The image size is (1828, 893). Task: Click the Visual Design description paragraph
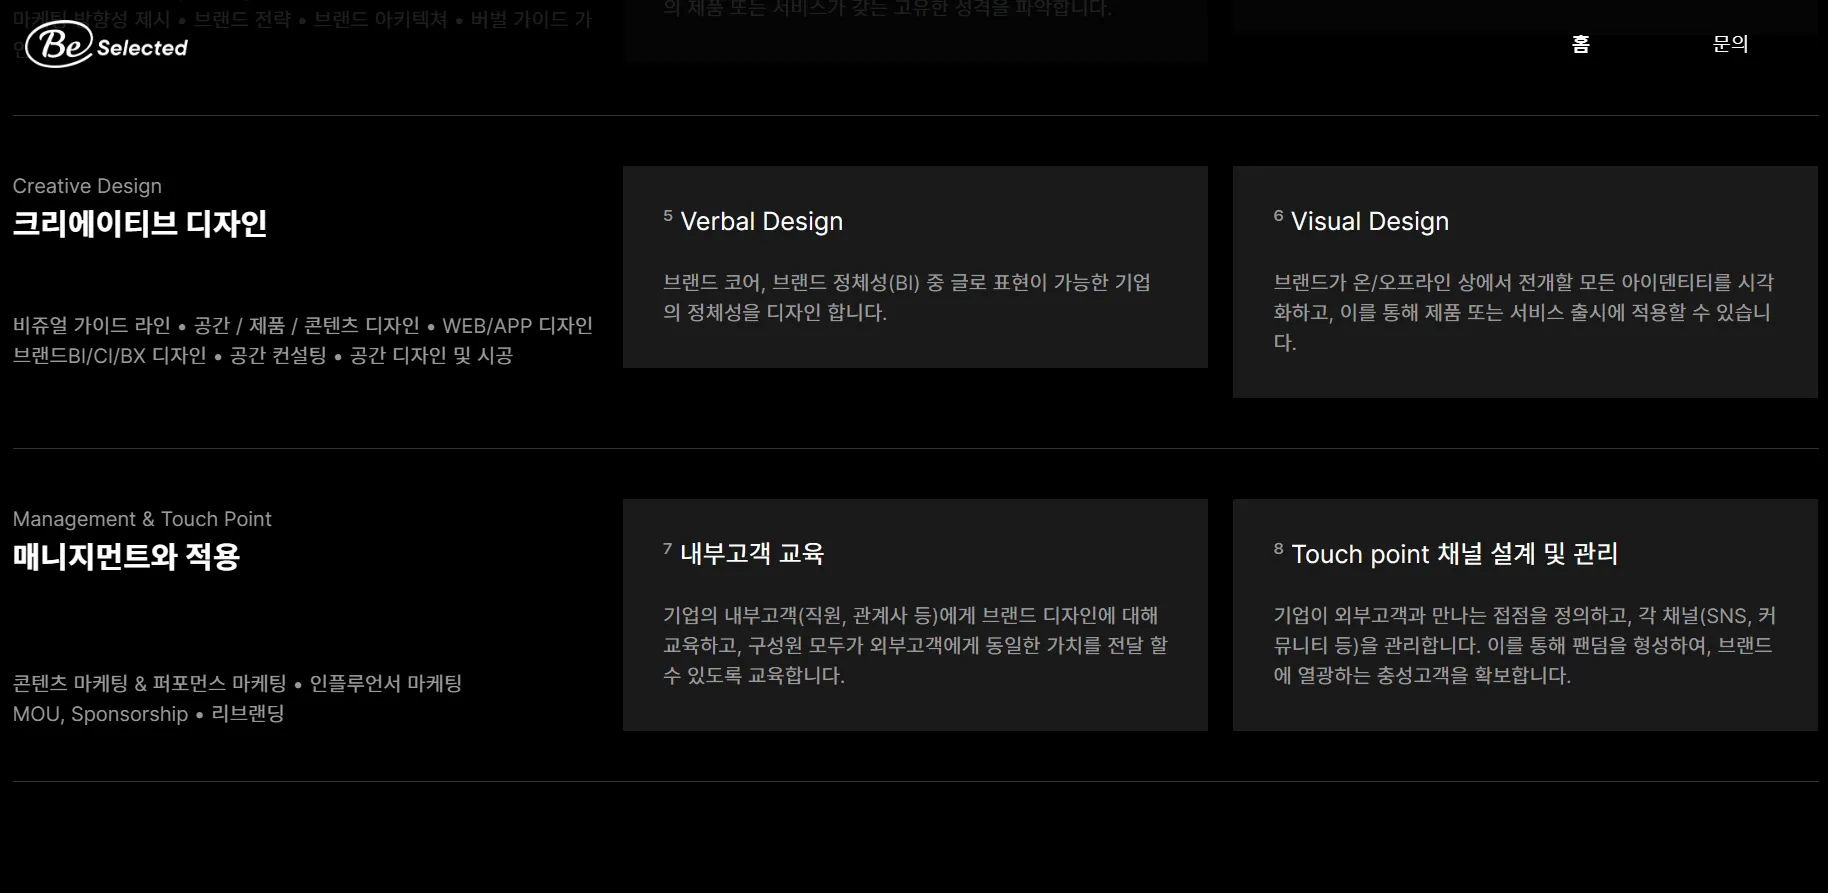1523,312
